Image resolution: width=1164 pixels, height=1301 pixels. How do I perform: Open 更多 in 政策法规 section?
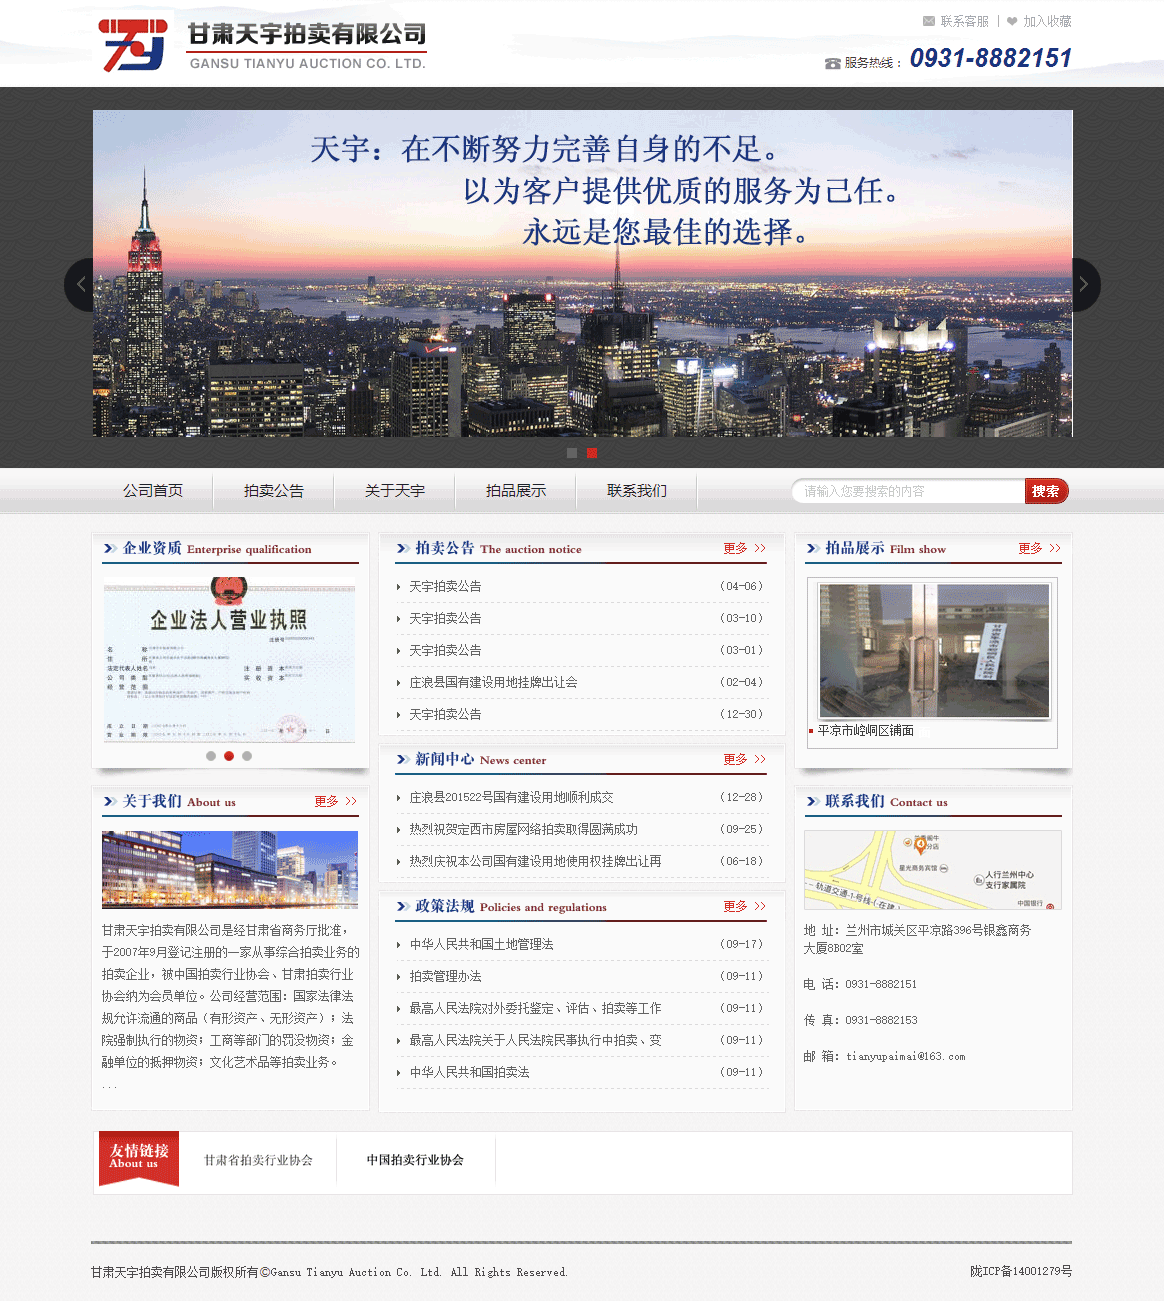[745, 906]
